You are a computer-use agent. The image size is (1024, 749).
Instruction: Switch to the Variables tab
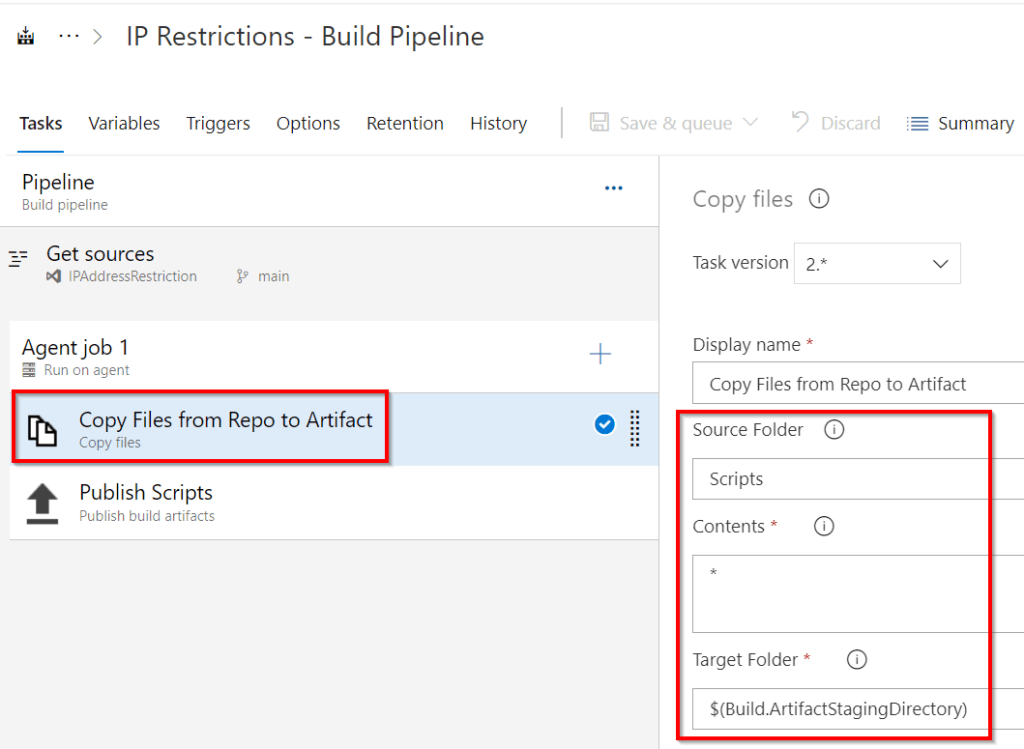point(124,123)
